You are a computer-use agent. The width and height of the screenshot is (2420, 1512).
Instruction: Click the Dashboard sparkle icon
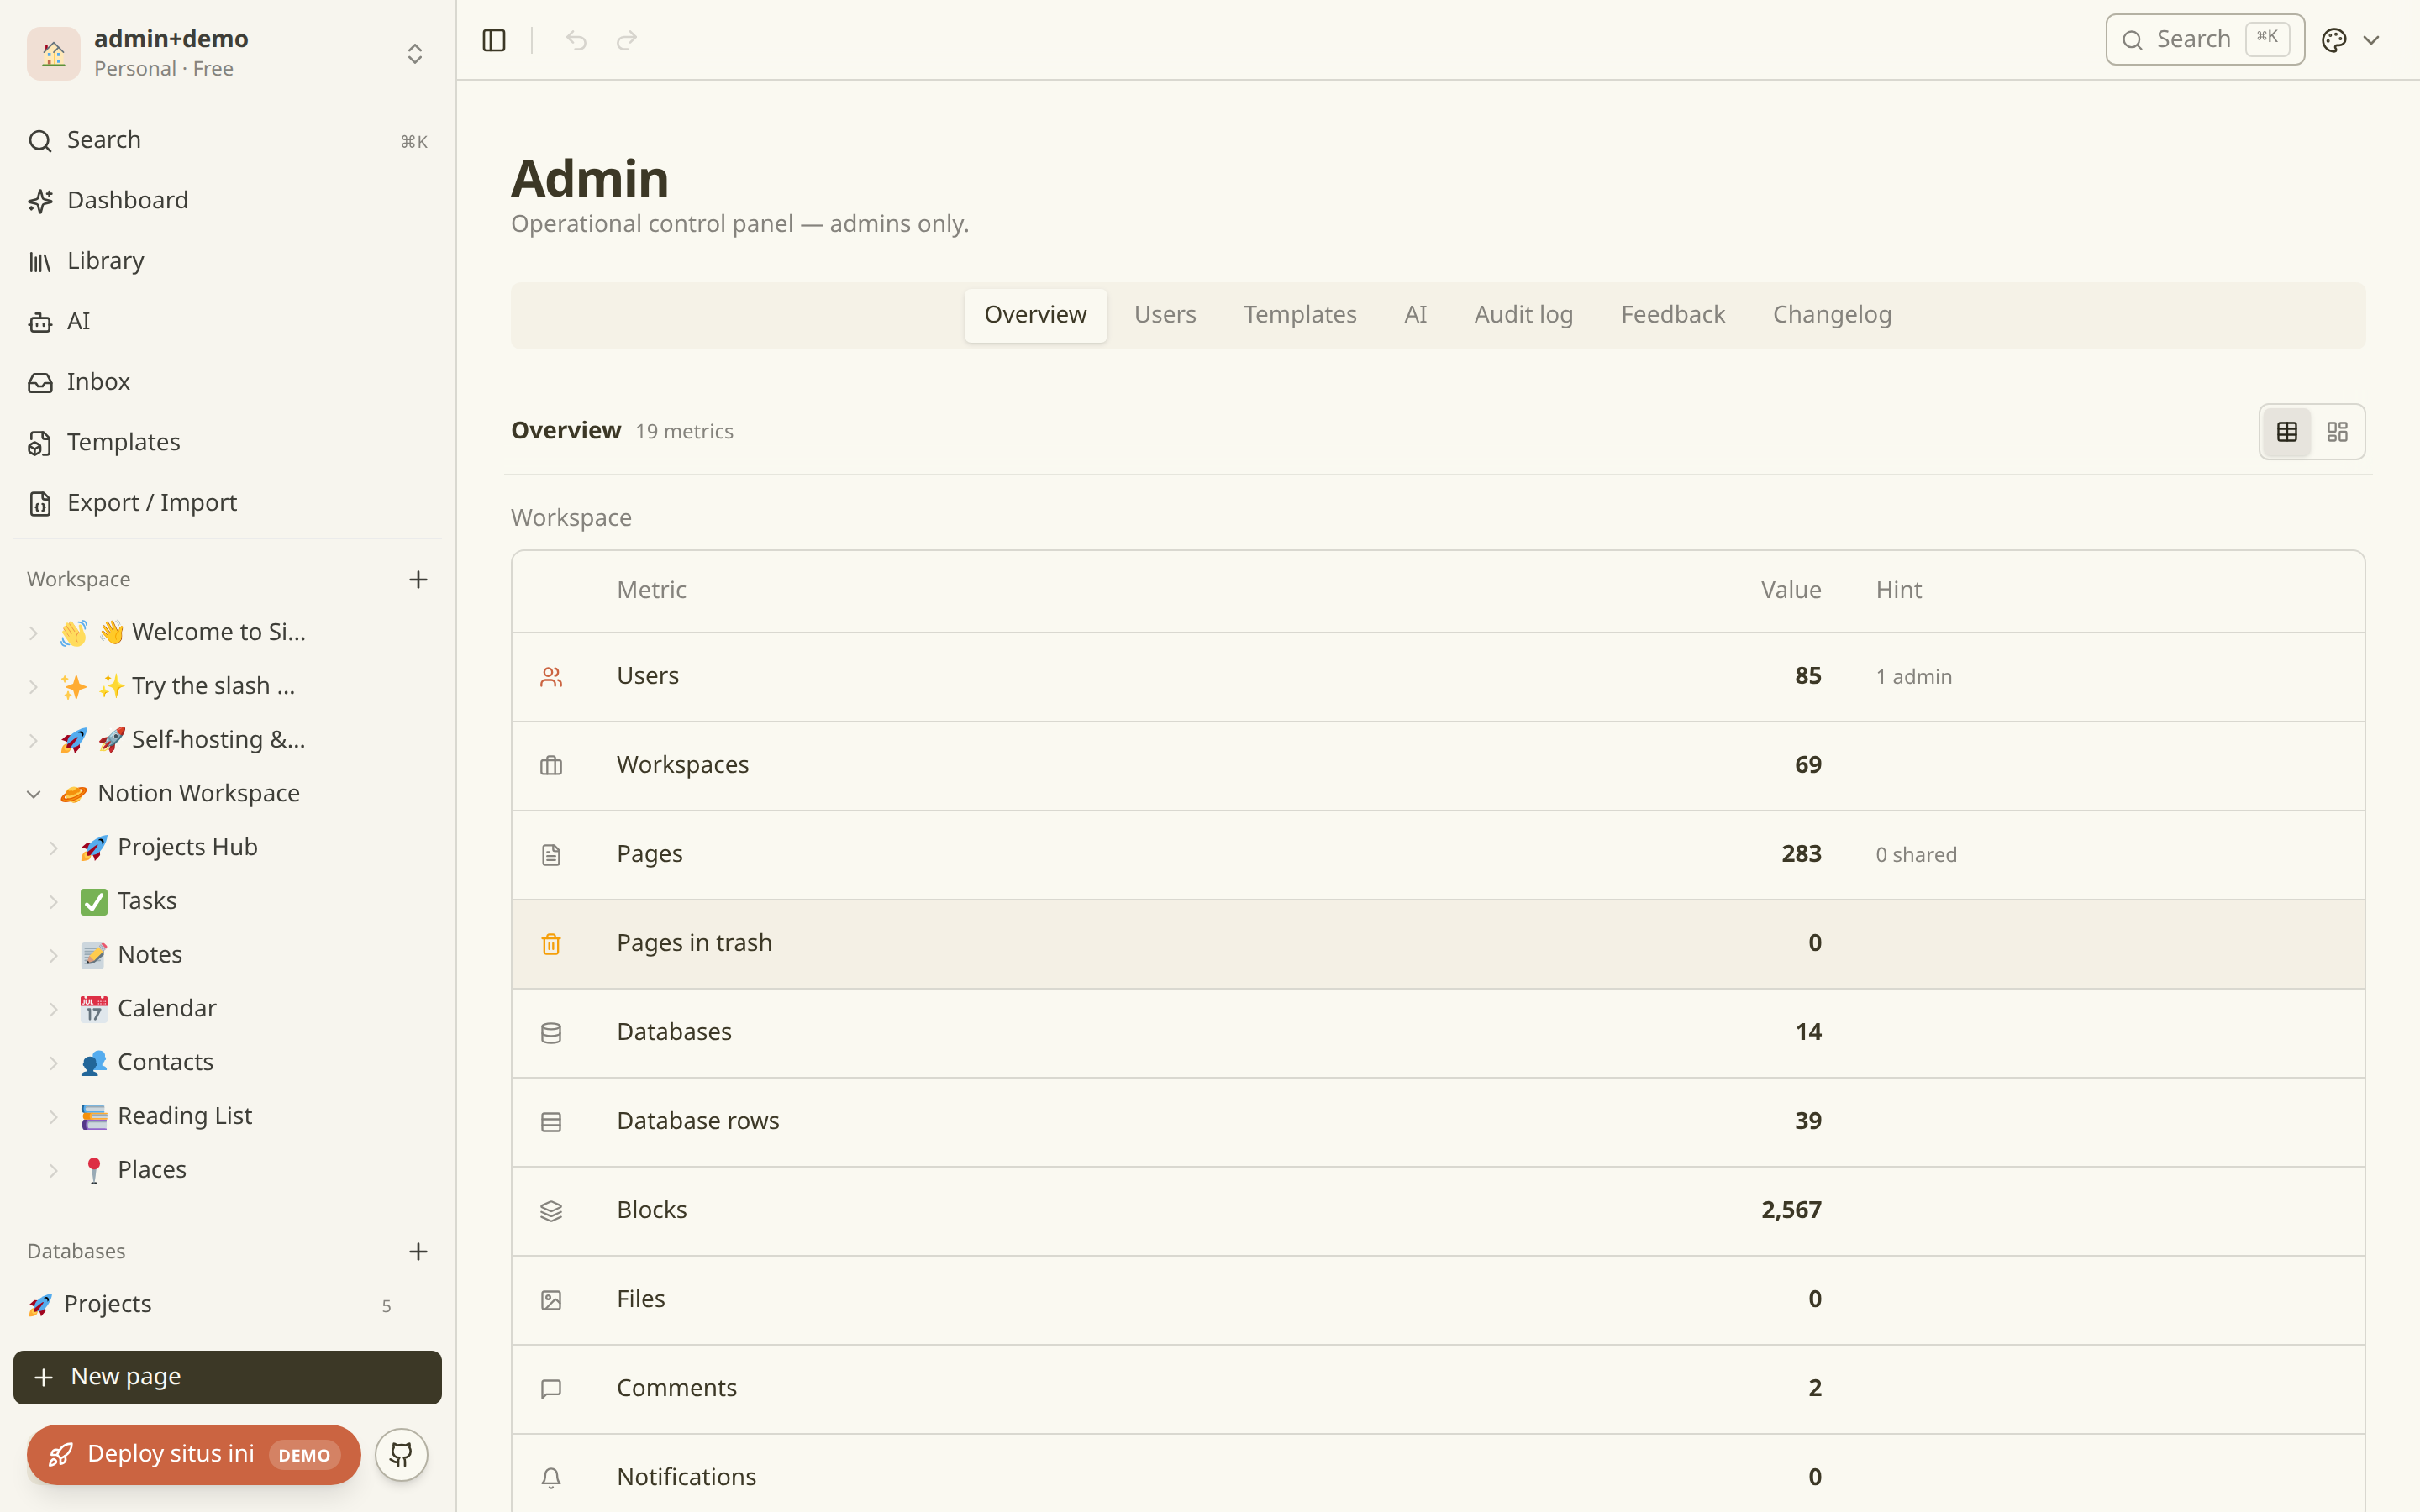[x=40, y=201]
